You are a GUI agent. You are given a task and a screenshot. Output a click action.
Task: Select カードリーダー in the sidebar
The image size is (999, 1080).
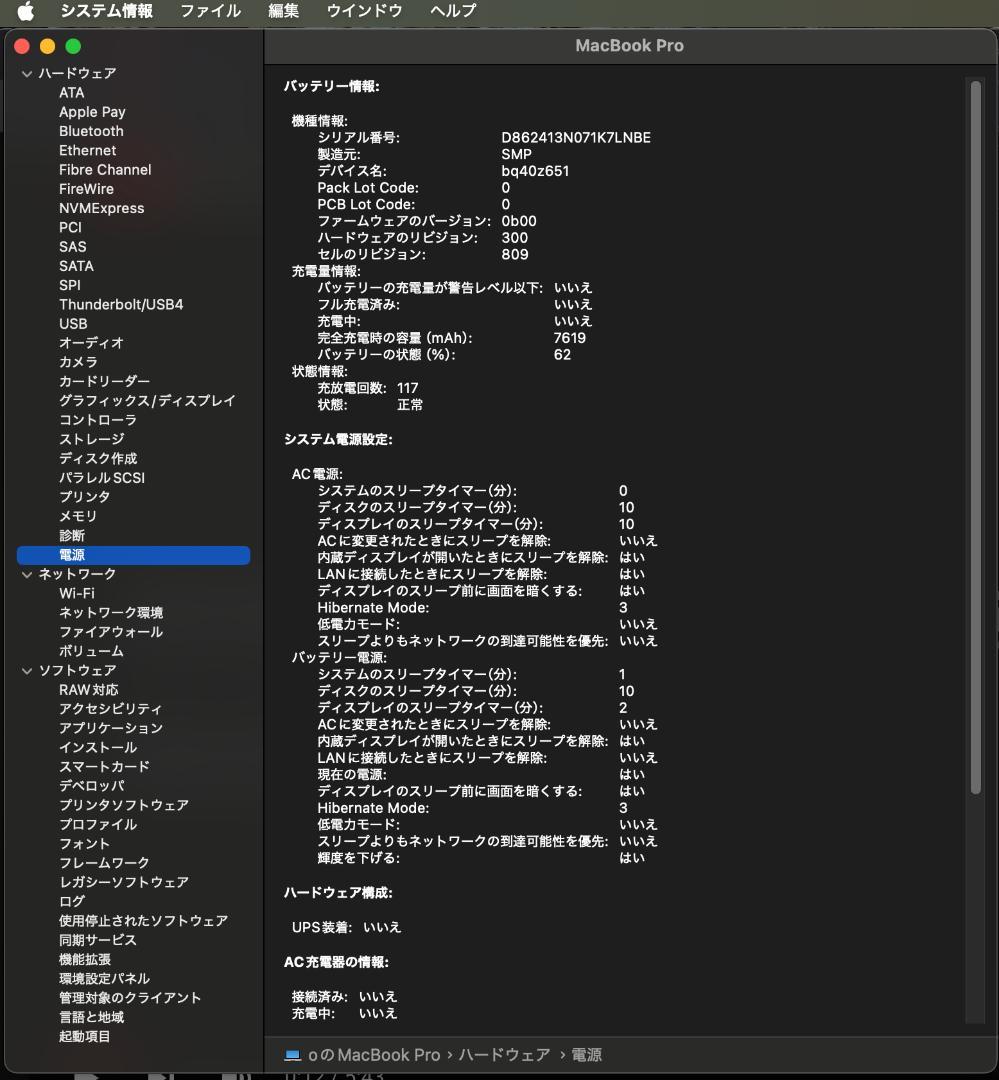[105, 382]
